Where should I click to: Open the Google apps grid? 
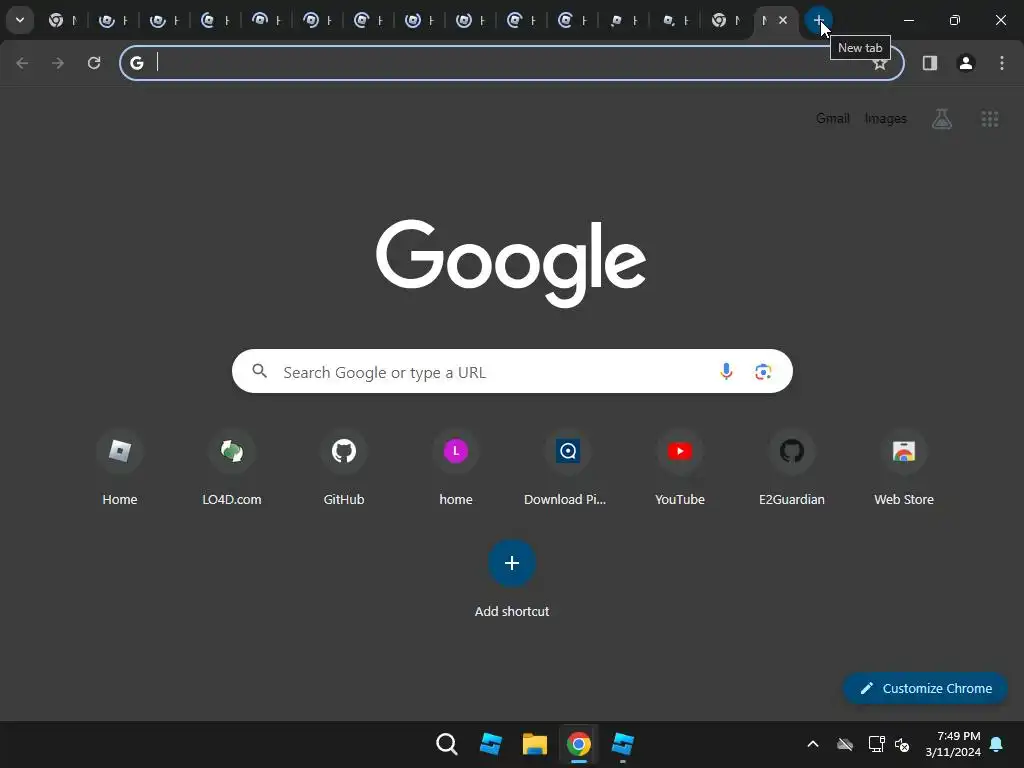pyautogui.click(x=990, y=119)
